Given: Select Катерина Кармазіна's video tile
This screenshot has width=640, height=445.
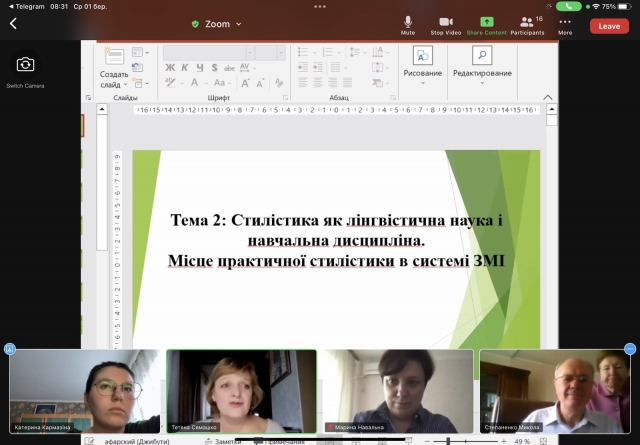Looking at the screenshot, I should [x=84, y=391].
